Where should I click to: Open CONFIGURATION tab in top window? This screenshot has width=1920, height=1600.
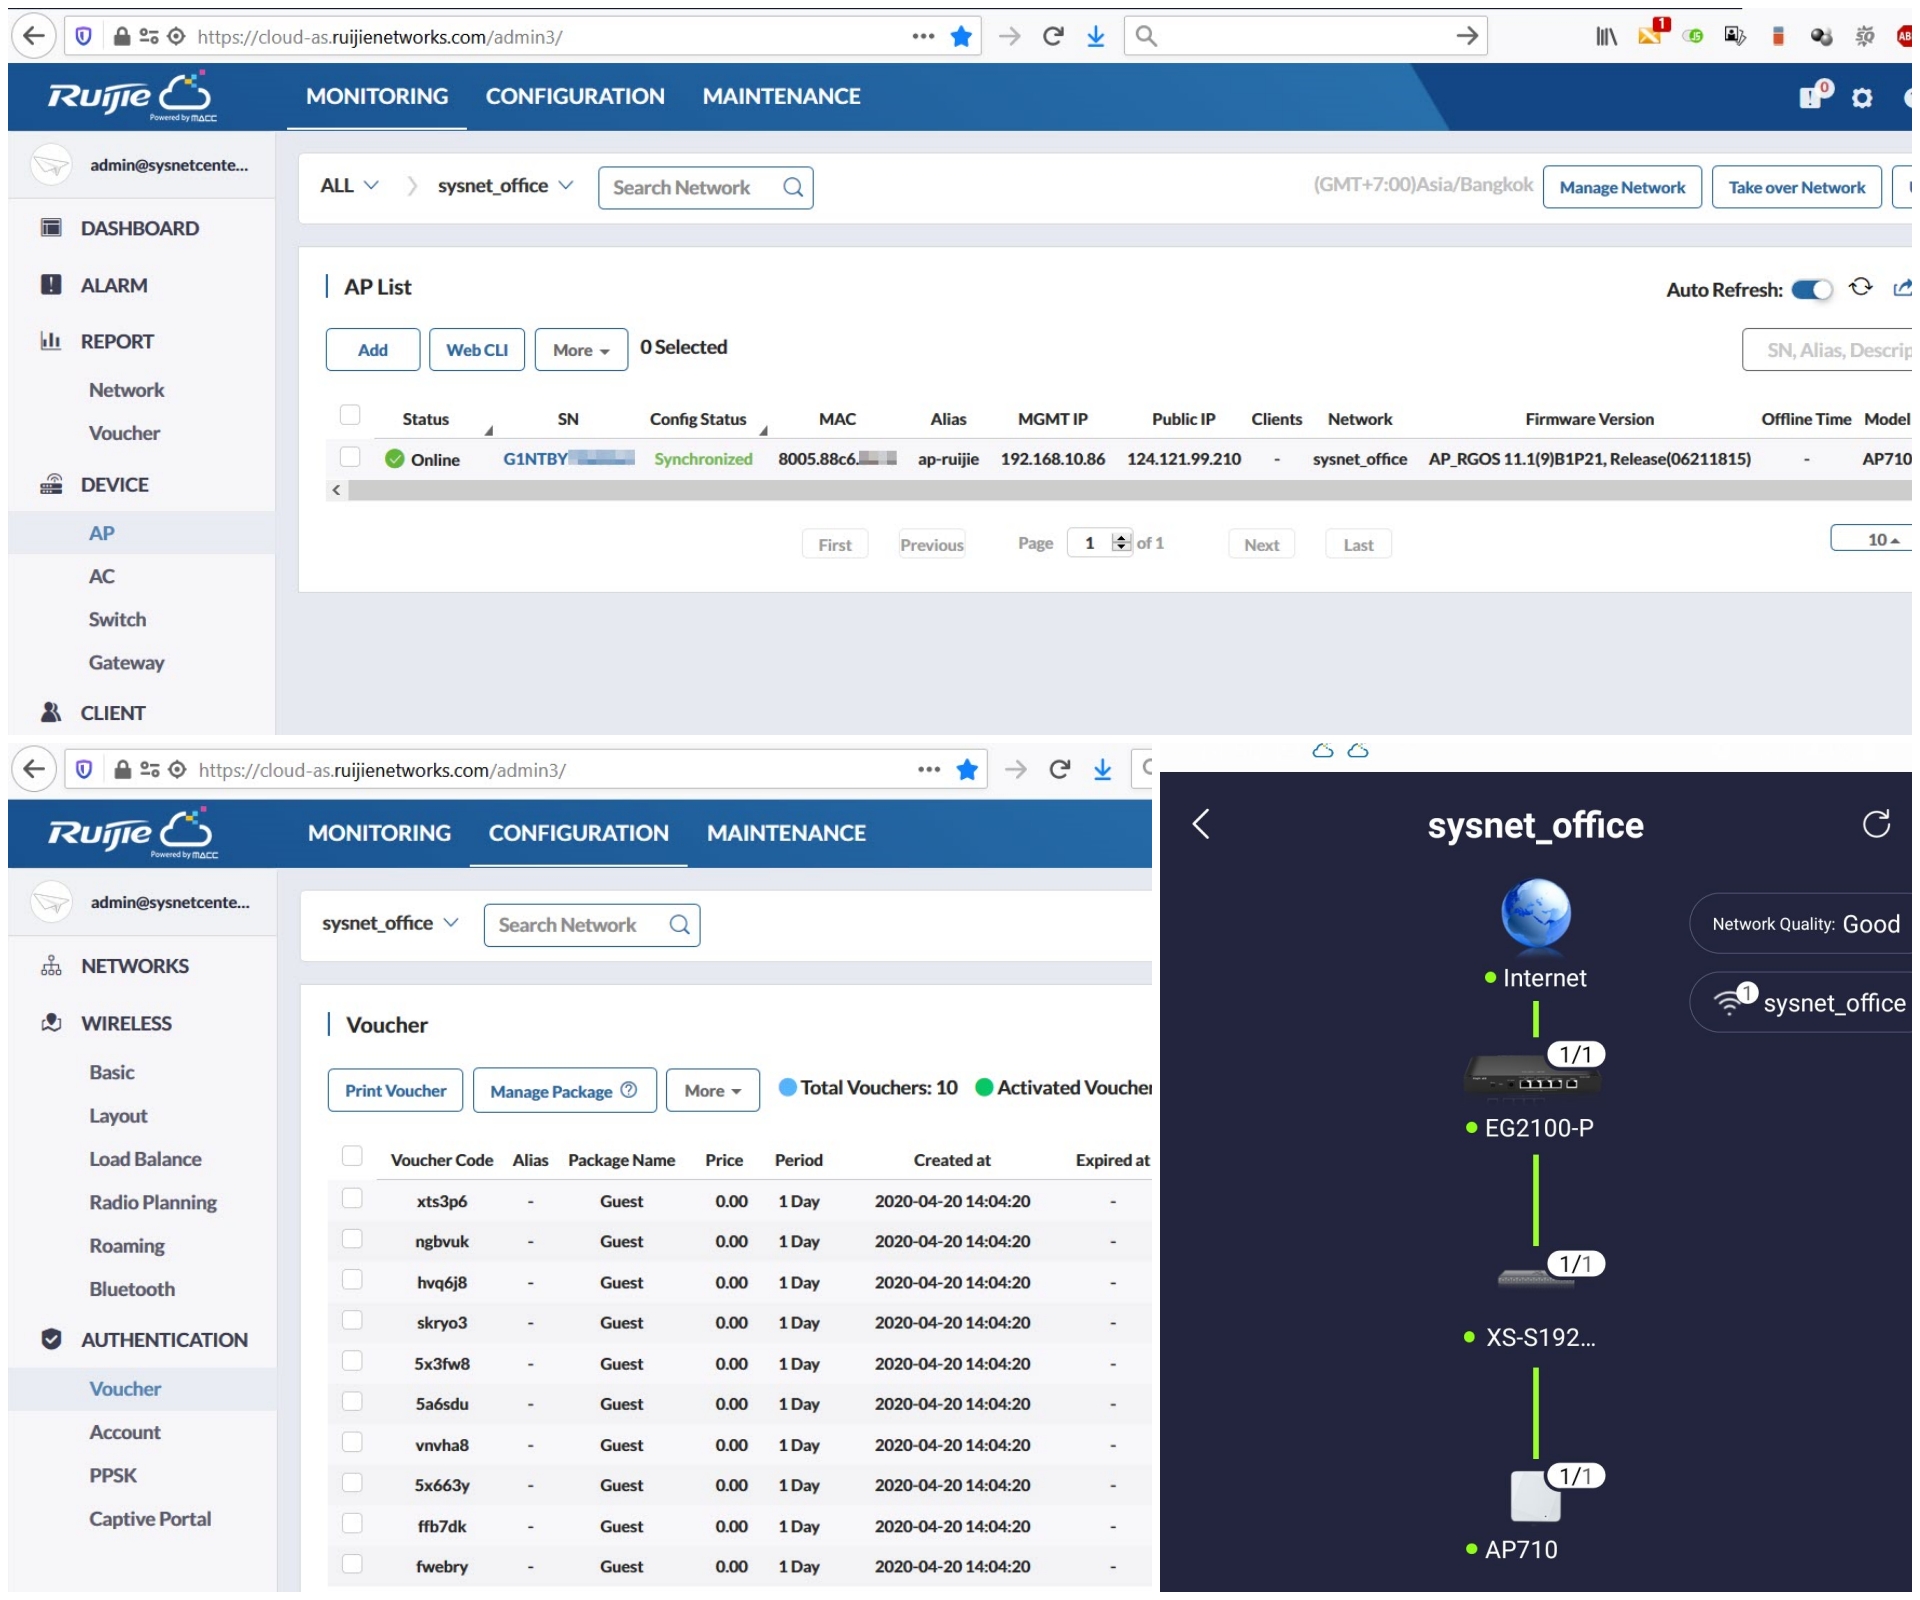577,97
